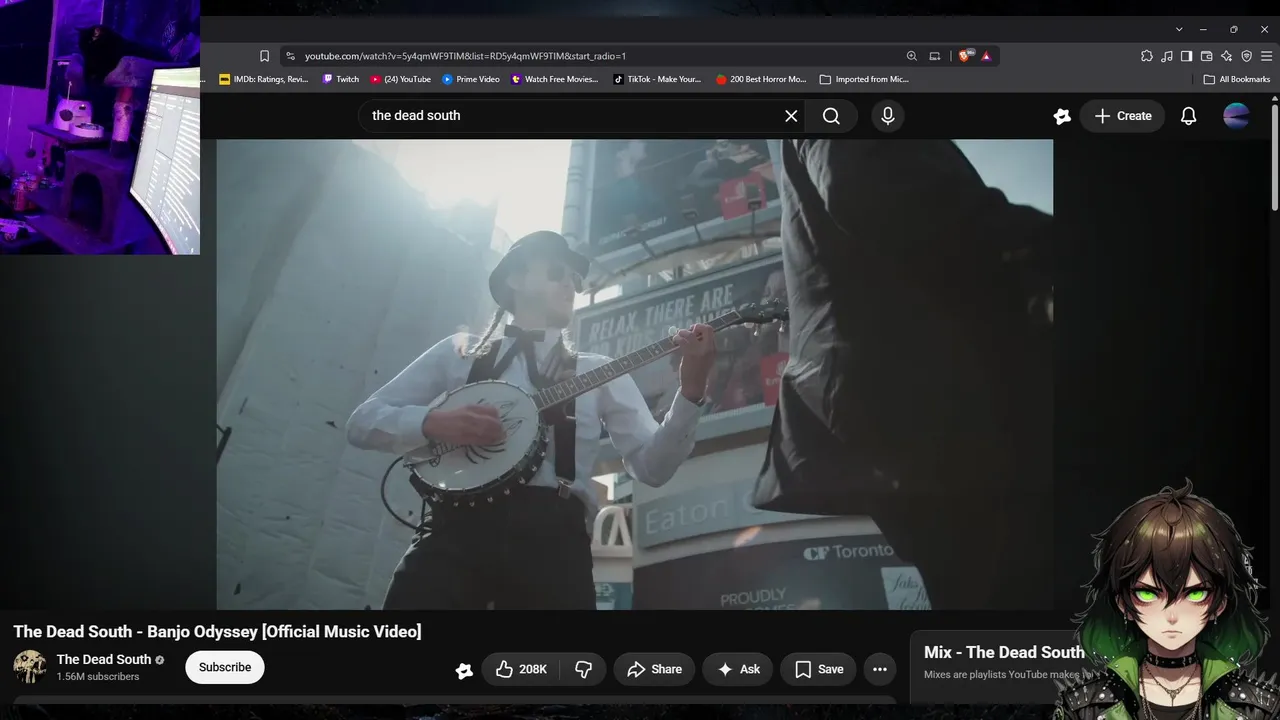Open TikTok - Make Your bookmark
Screen dimensions: 1280x720
[x=658, y=79]
